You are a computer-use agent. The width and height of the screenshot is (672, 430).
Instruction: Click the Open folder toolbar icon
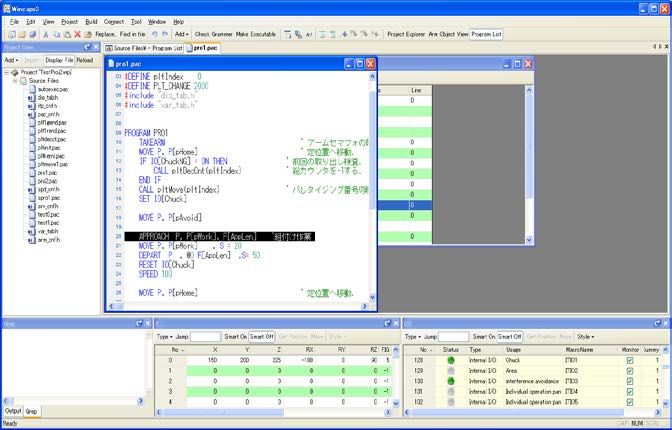(x=22, y=34)
